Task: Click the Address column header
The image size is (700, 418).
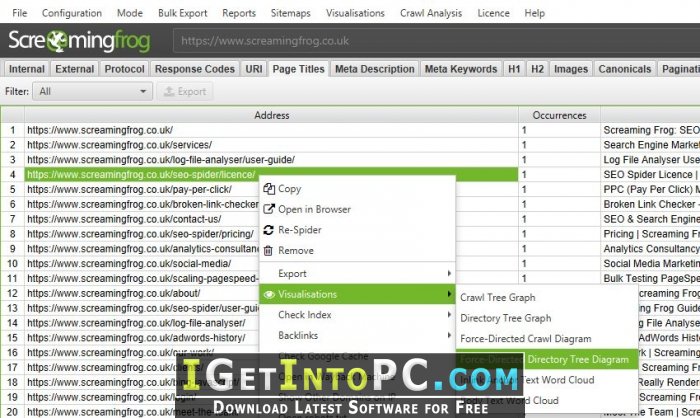Action: click(271, 115)
